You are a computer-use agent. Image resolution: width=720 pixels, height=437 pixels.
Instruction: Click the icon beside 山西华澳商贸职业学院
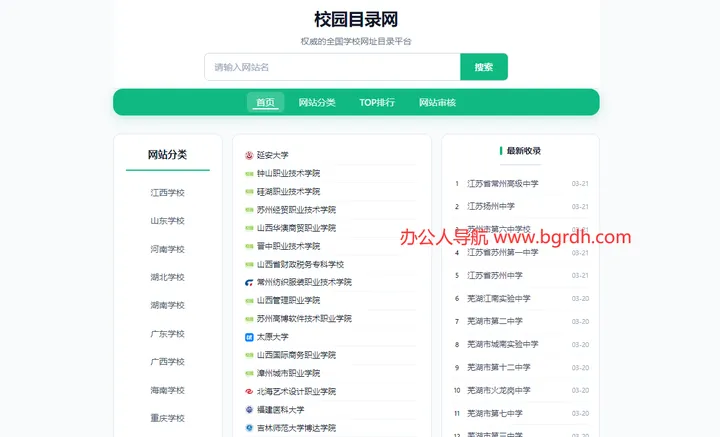click(x=249, y=228)
